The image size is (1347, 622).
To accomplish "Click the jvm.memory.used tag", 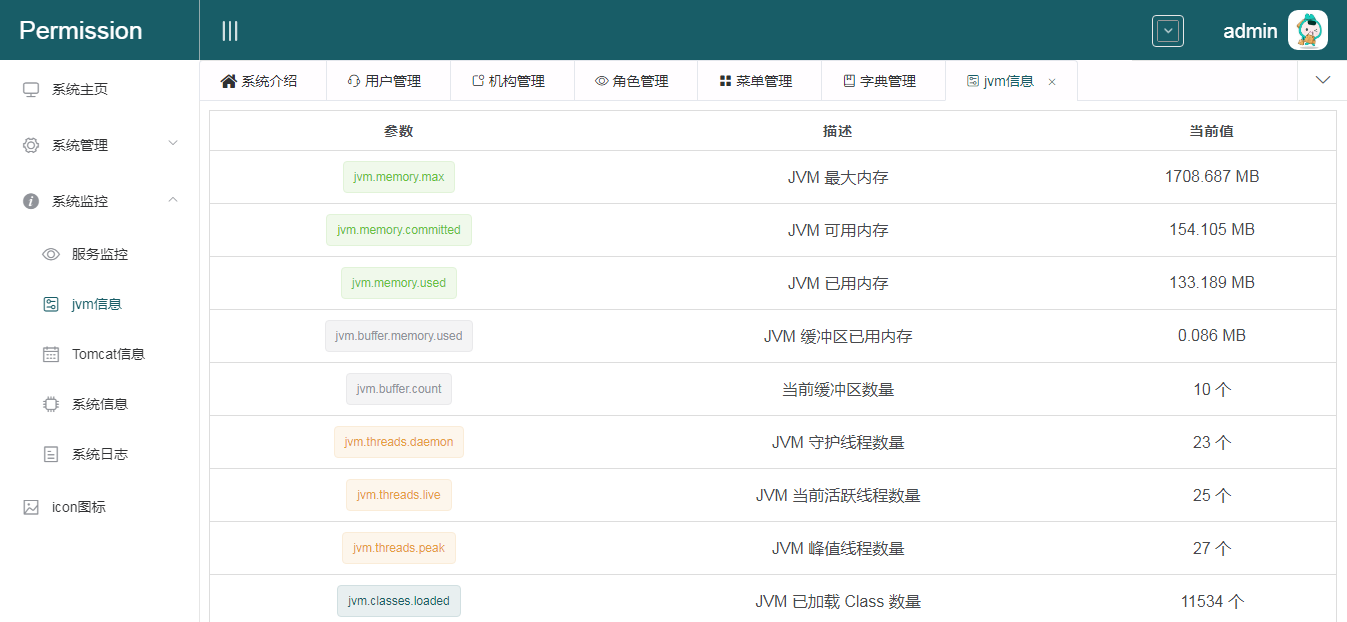I will coord(399,283).
